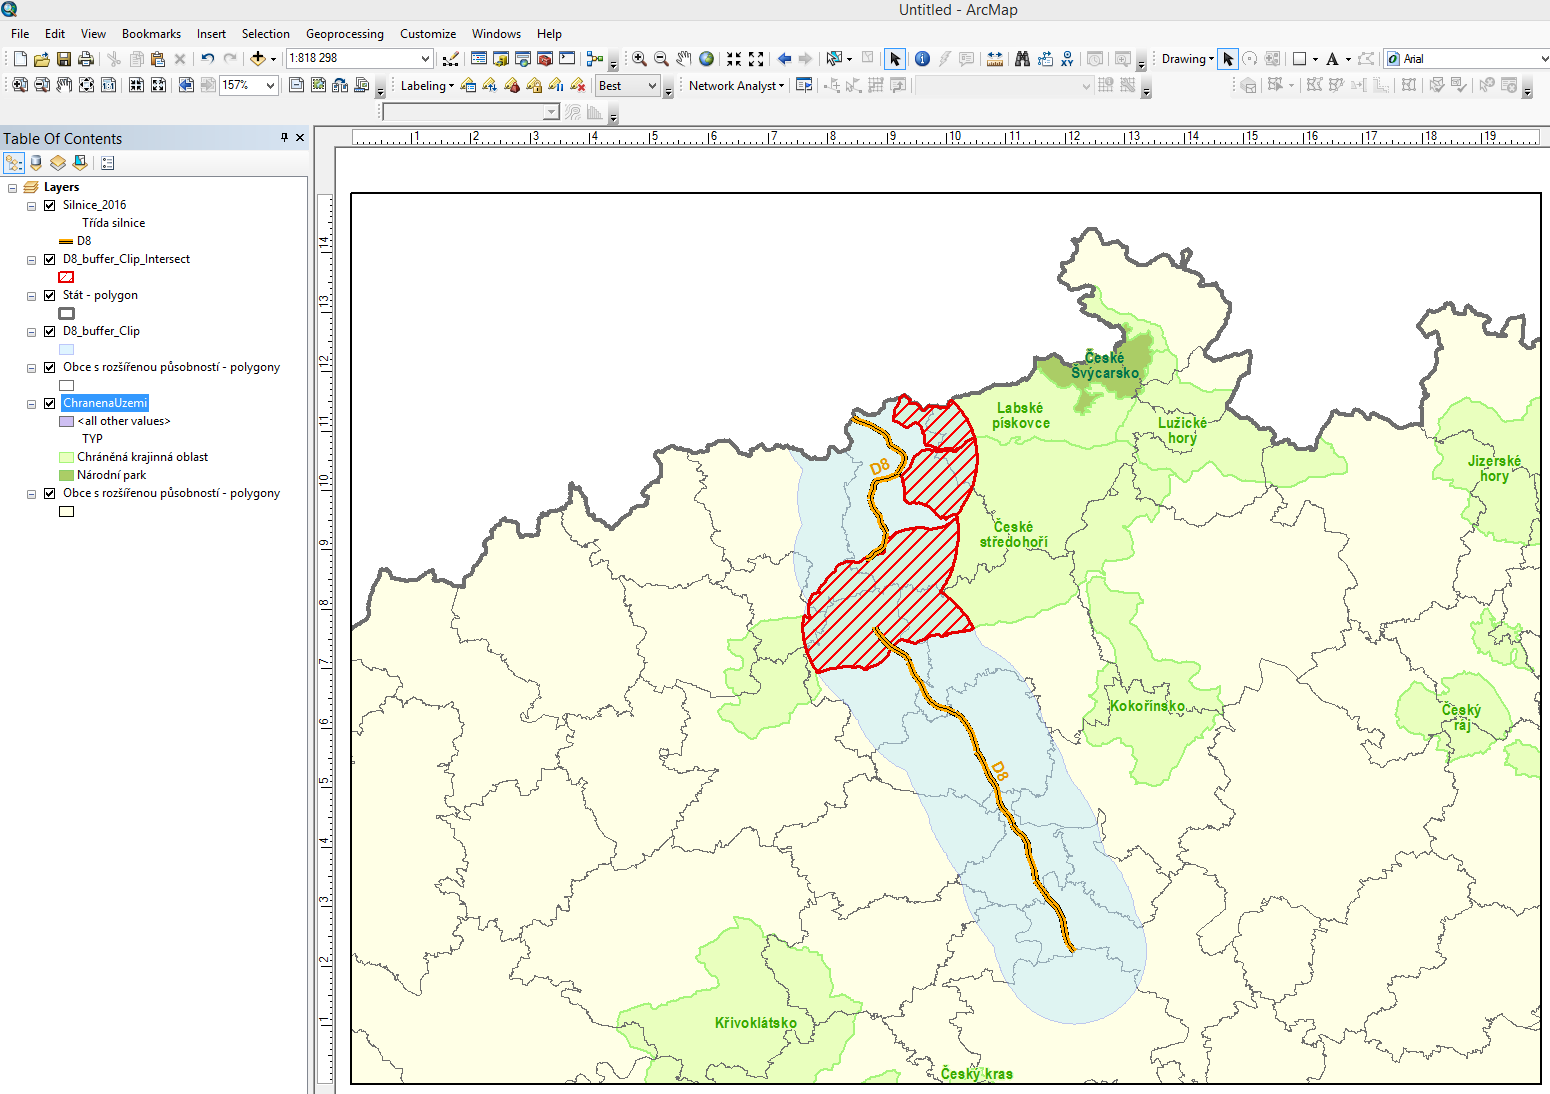This screenshot has height=1094, width=1550.
Task: Activate the Pan hand tool
Action: (684, 59)
